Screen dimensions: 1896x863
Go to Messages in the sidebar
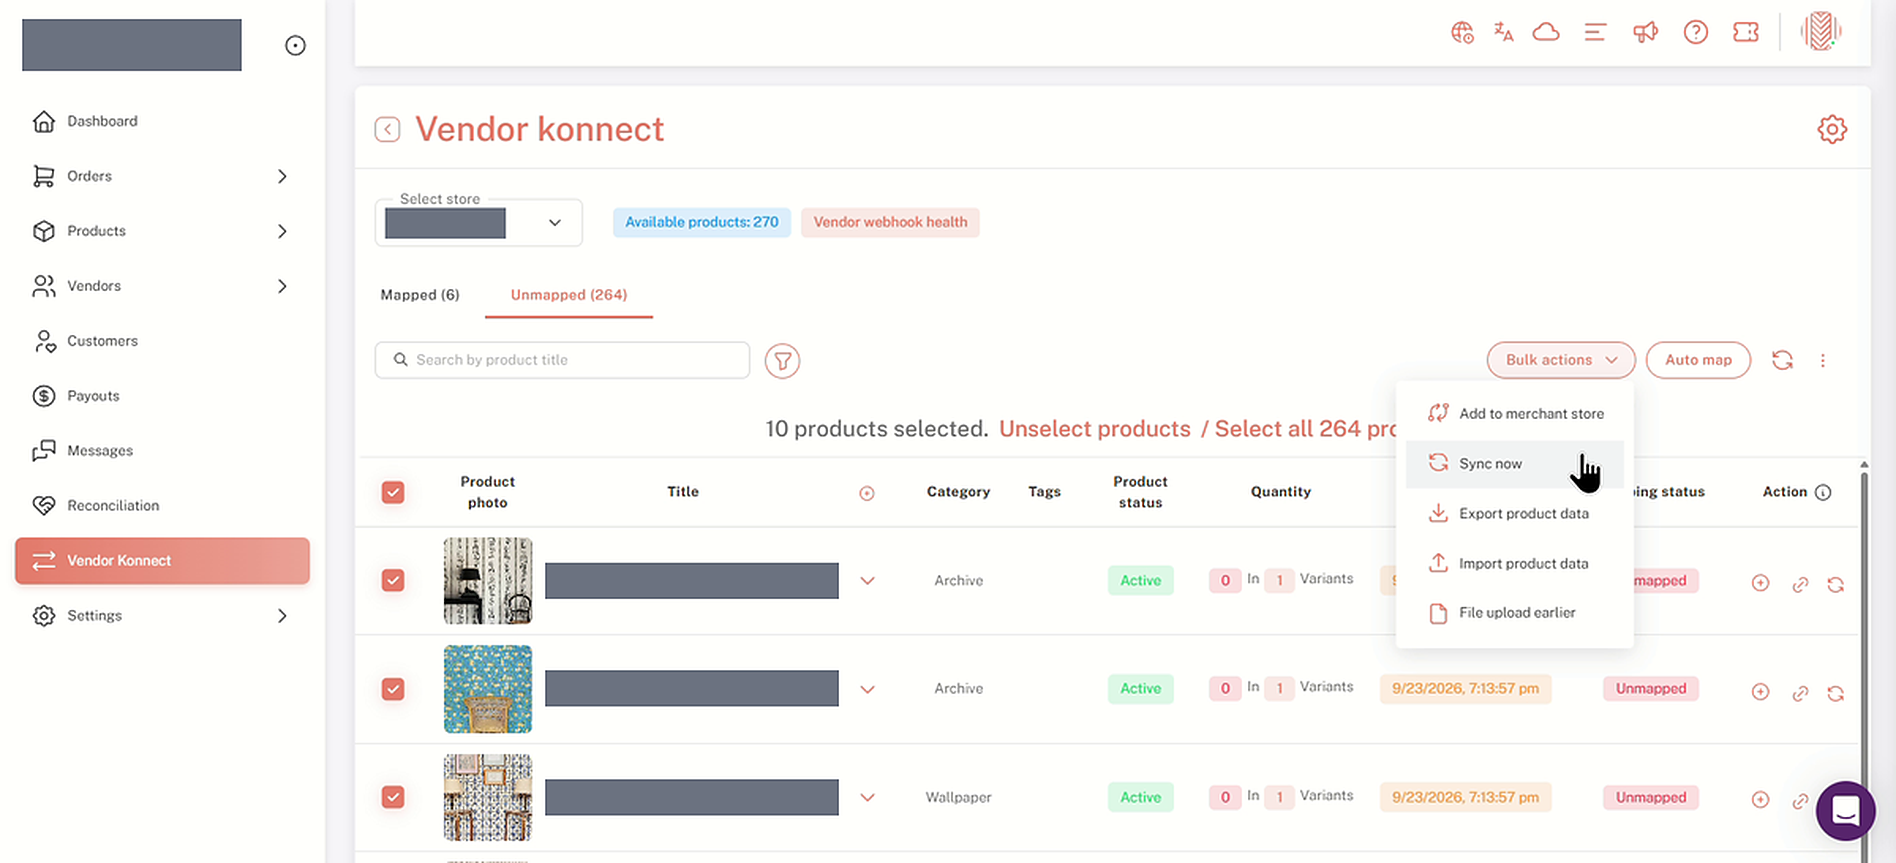(x=99, y=451)
